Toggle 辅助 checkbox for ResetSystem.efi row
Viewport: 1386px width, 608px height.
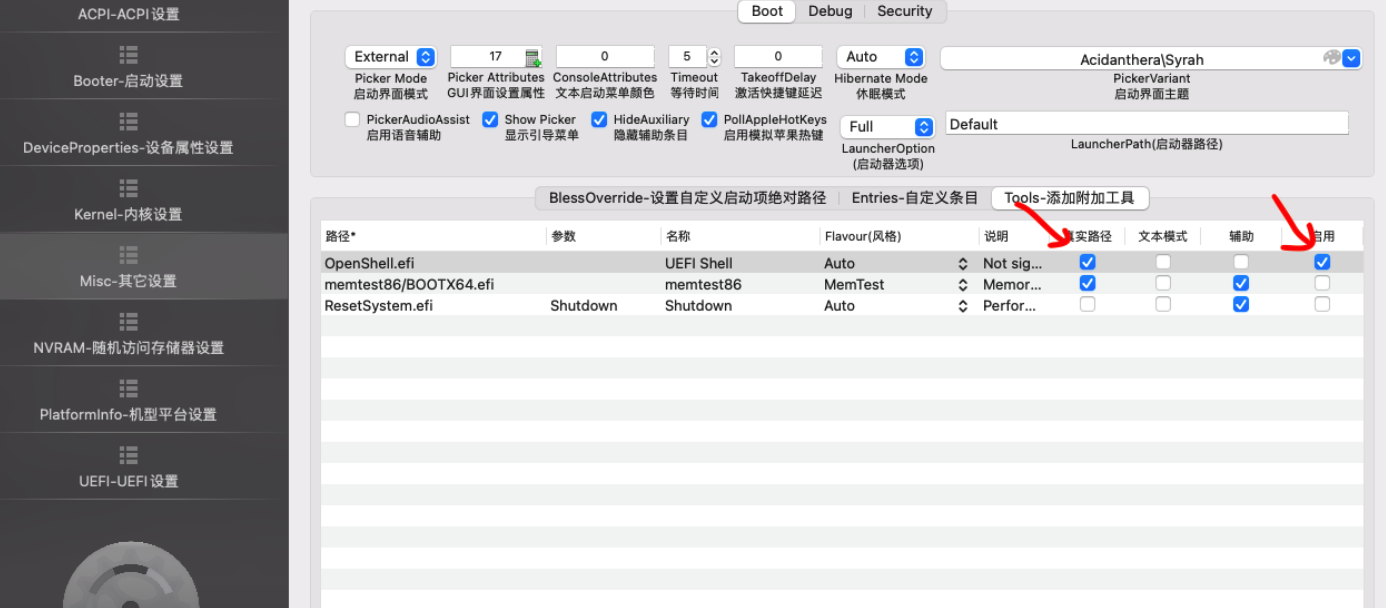point(1241,304)
